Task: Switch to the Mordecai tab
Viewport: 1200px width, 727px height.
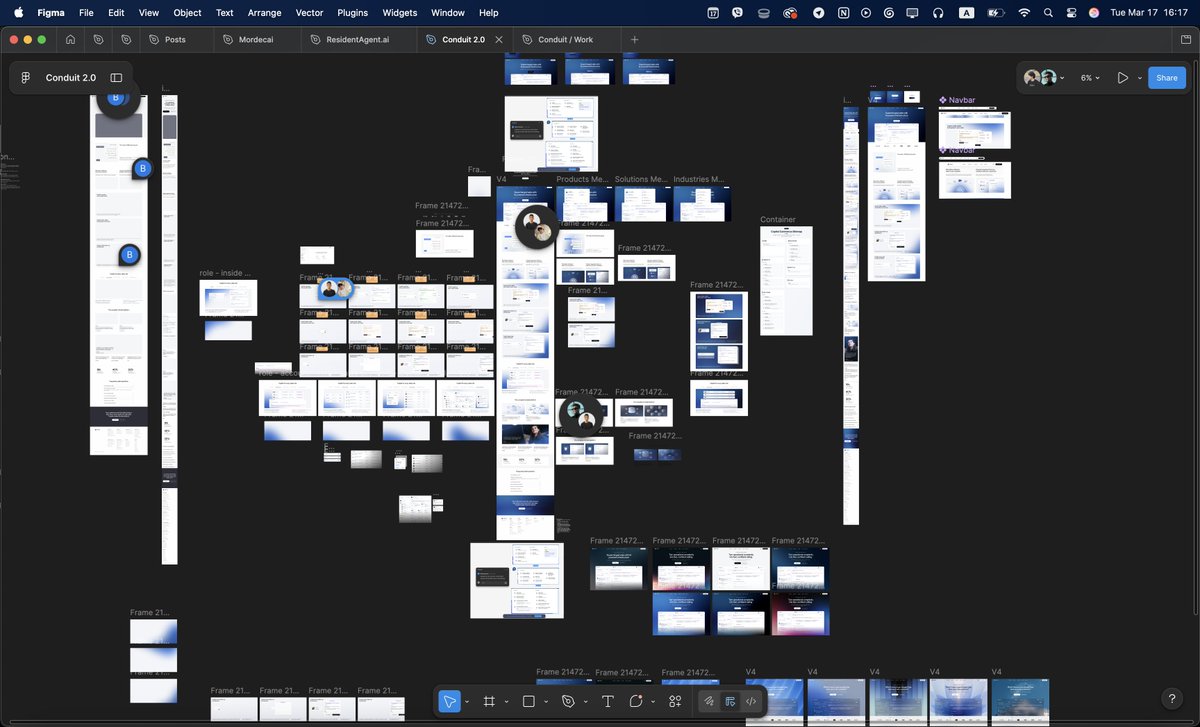Action: pyautogui.click(x=256, y=39)
